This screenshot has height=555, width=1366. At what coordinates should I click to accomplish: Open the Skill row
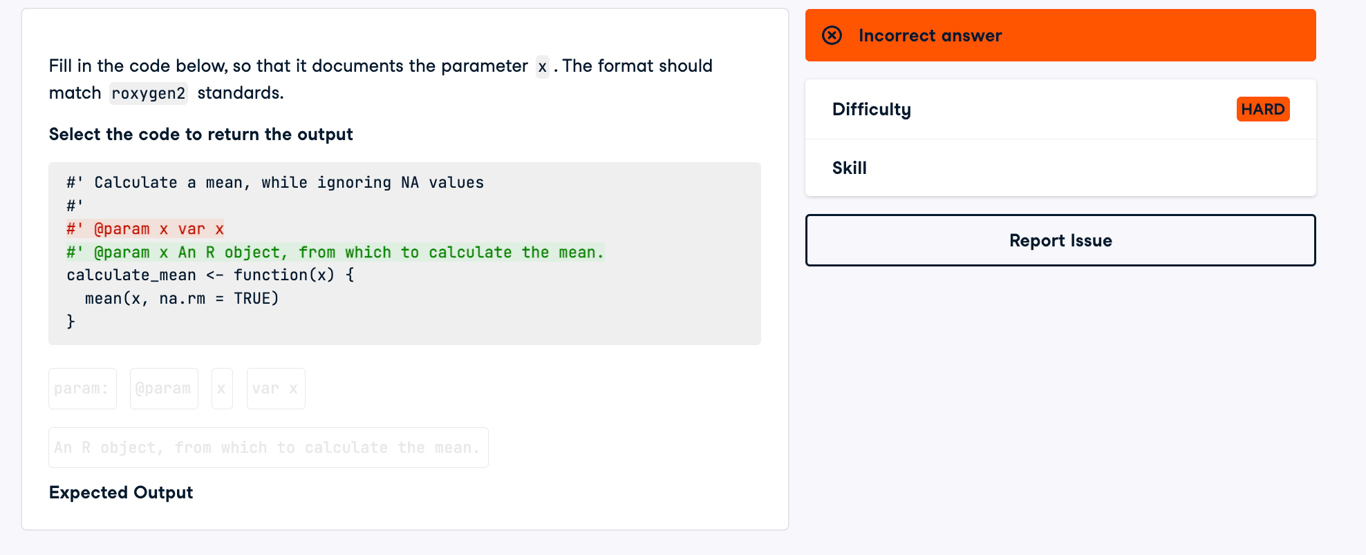click(1060, 168)
